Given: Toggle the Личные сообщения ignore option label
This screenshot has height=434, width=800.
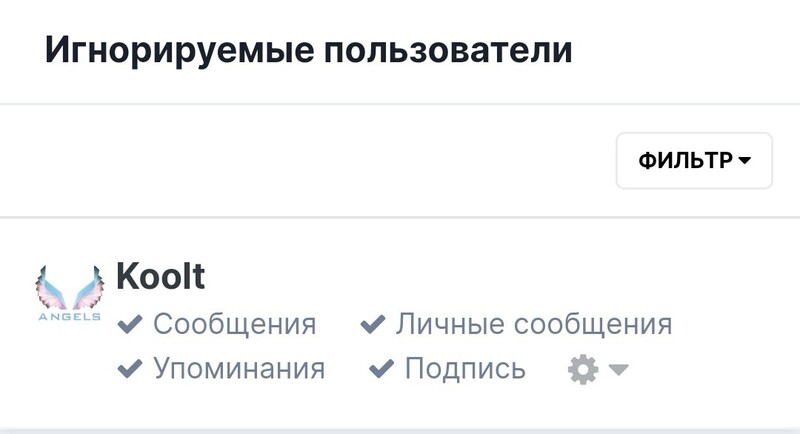Looking at the screenshot, I should [x=534, y=324].
